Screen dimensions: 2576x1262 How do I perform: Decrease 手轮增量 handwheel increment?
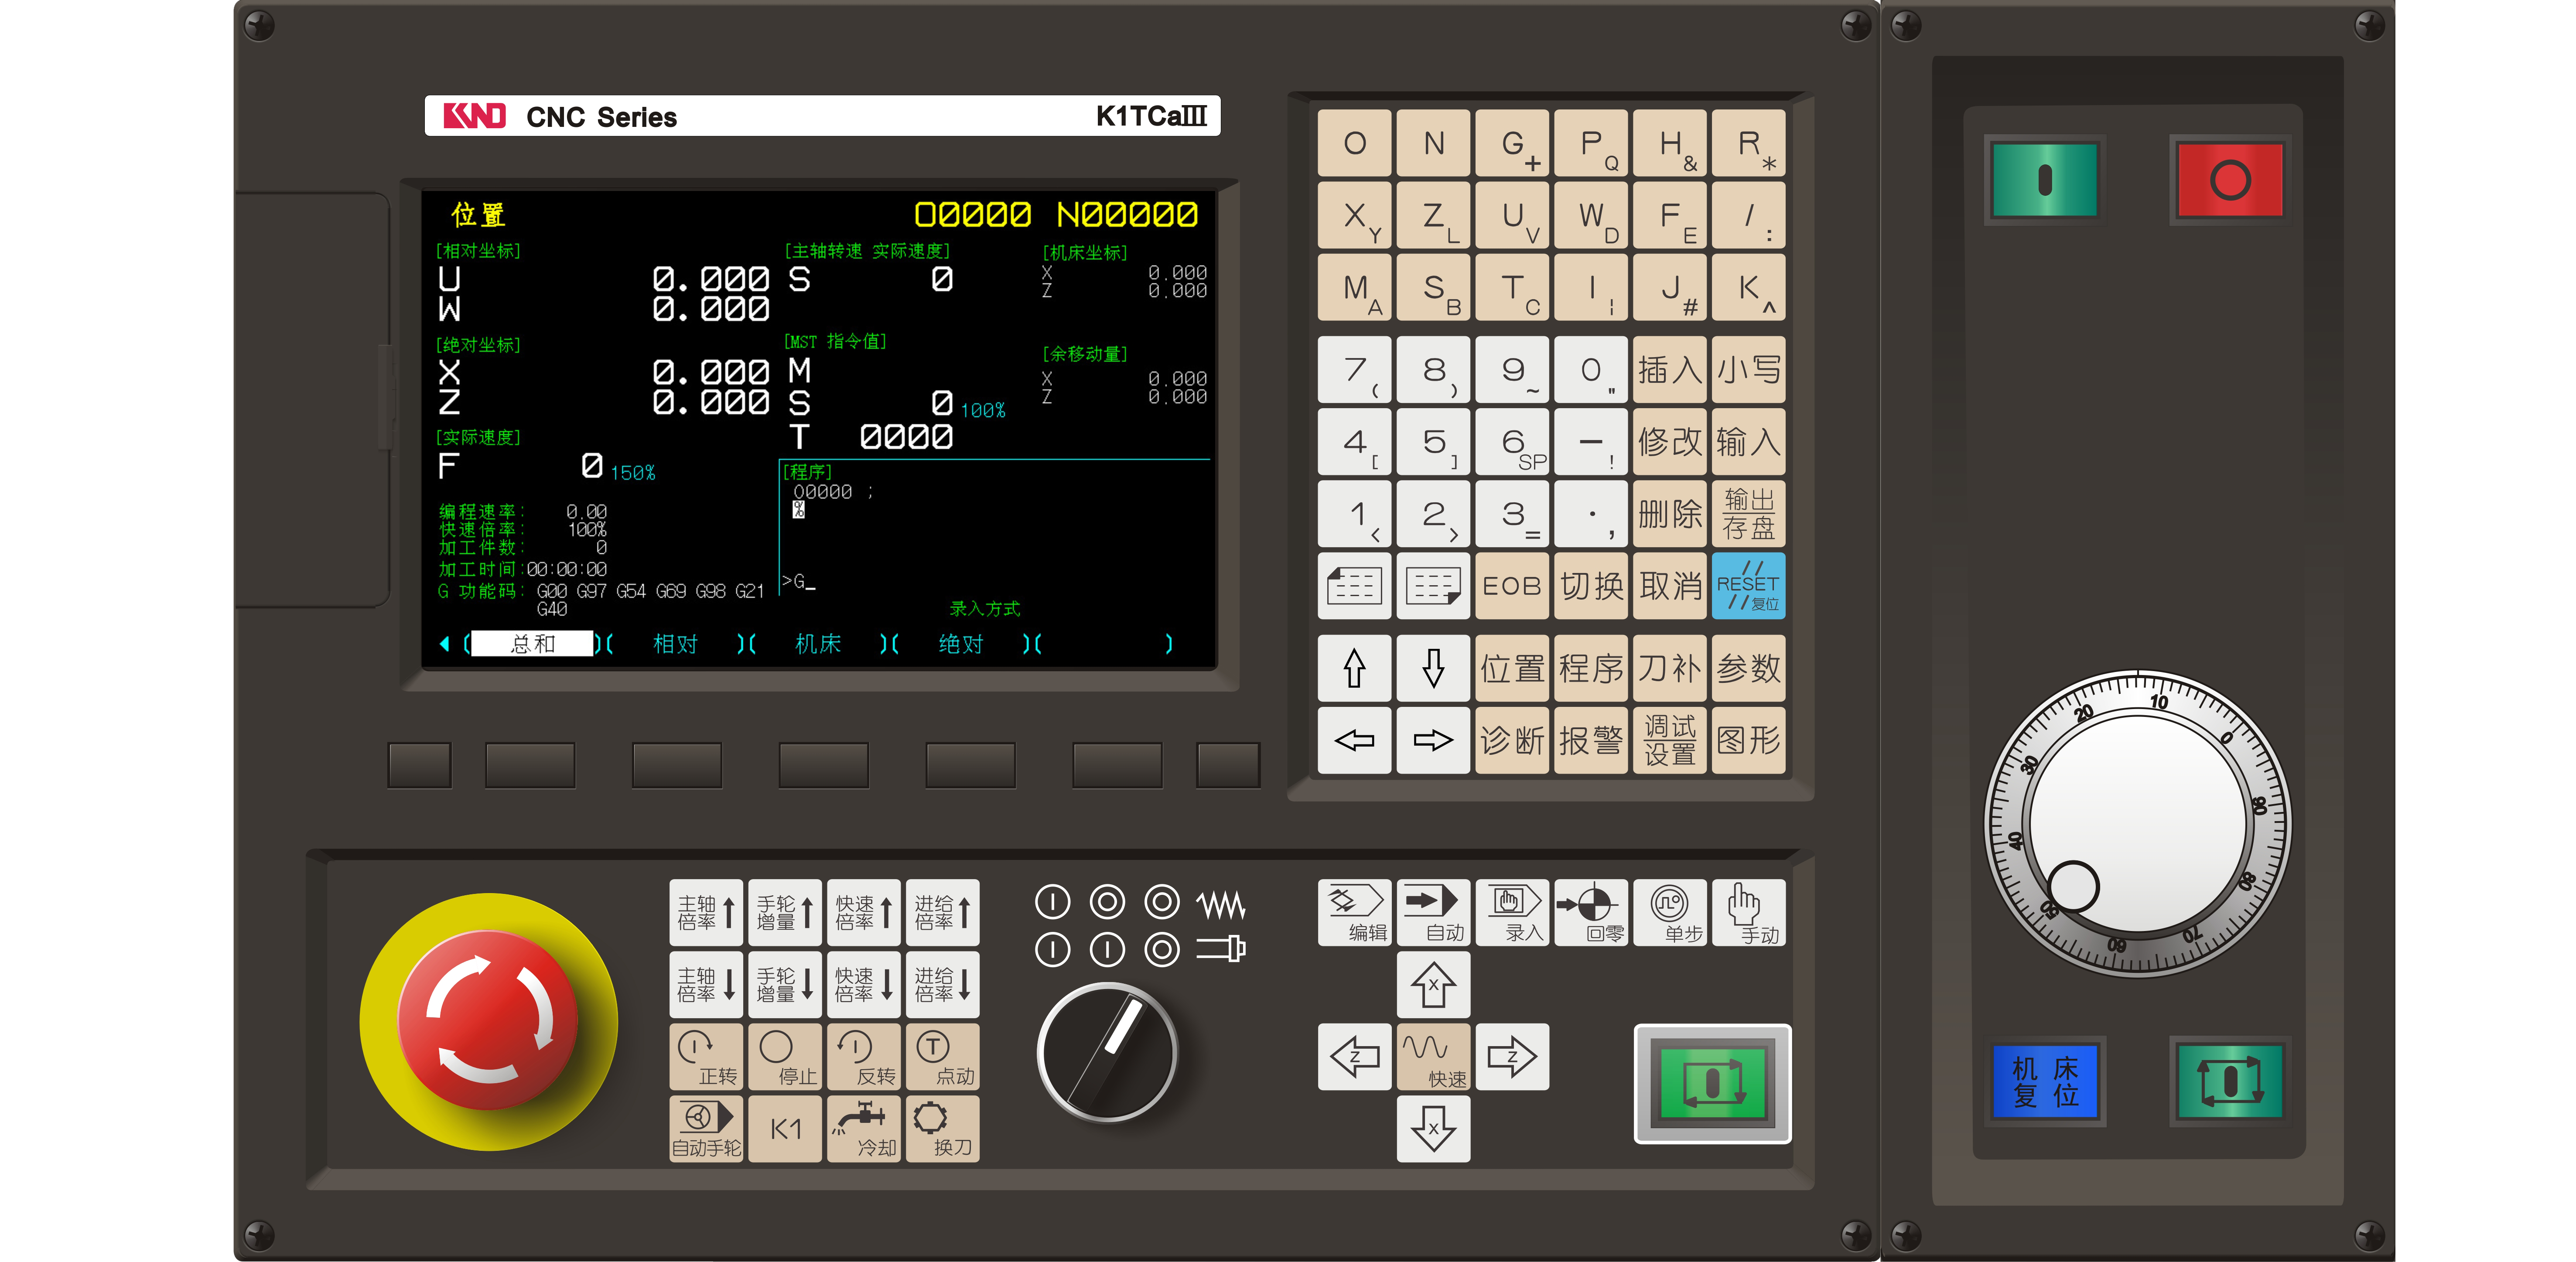(785, 985)
